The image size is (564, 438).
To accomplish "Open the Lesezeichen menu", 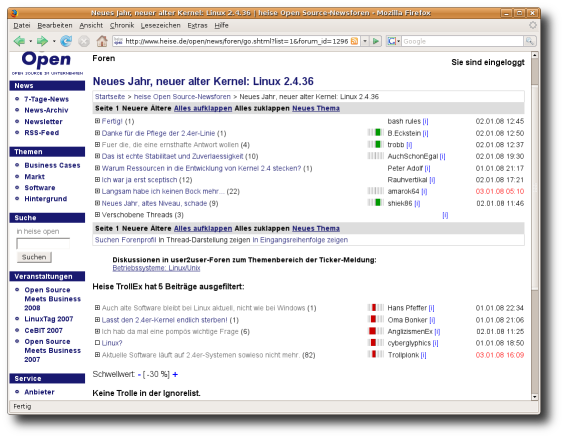I will point(160,26).
